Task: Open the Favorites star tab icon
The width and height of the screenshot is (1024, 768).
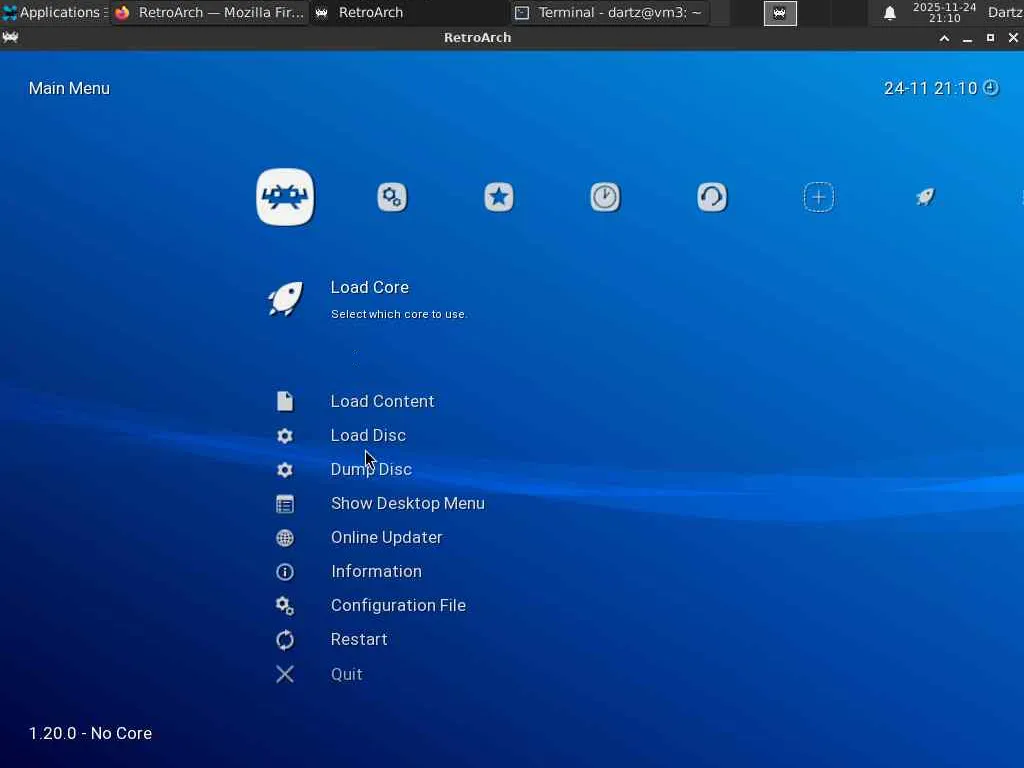Action: click(x=499, y=197)
